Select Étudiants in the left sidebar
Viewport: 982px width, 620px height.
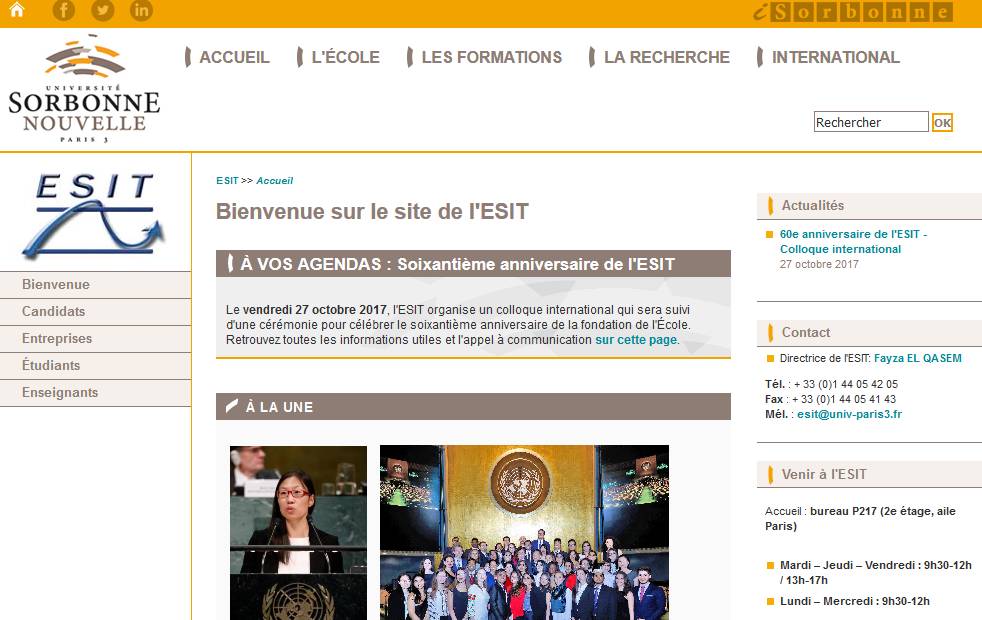[x=95, y=365]
